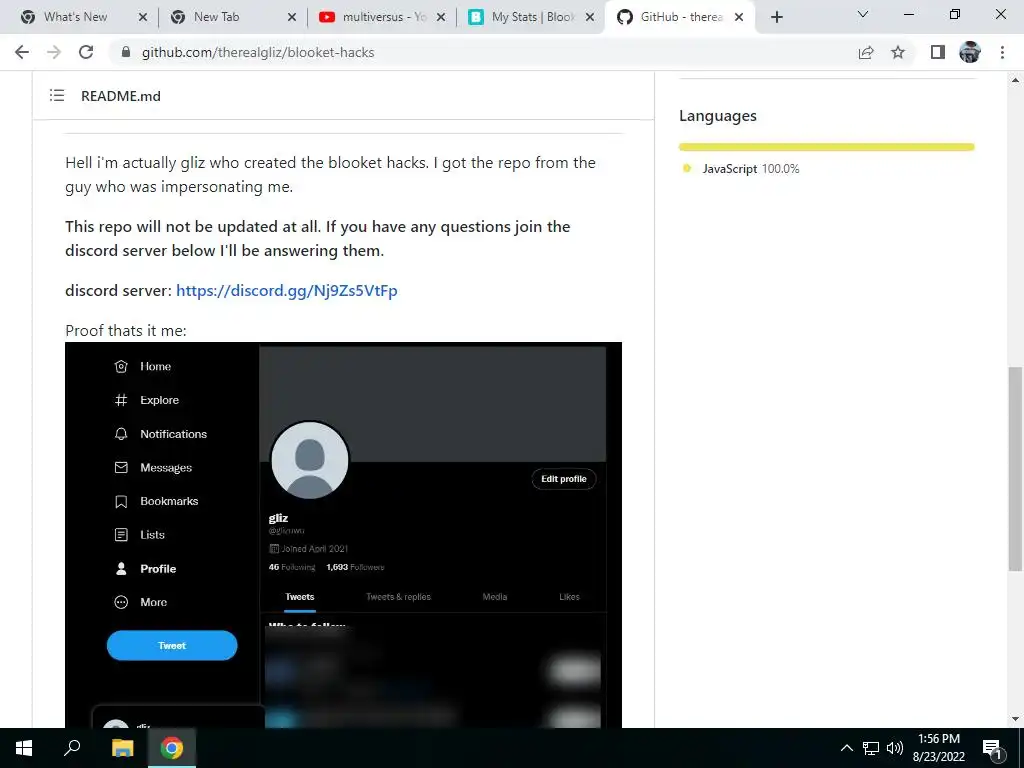The width and height of the screenshot is (1024, 768).
Task: Click the scrollbar up arrow
Action: (x=1015, y=80)
